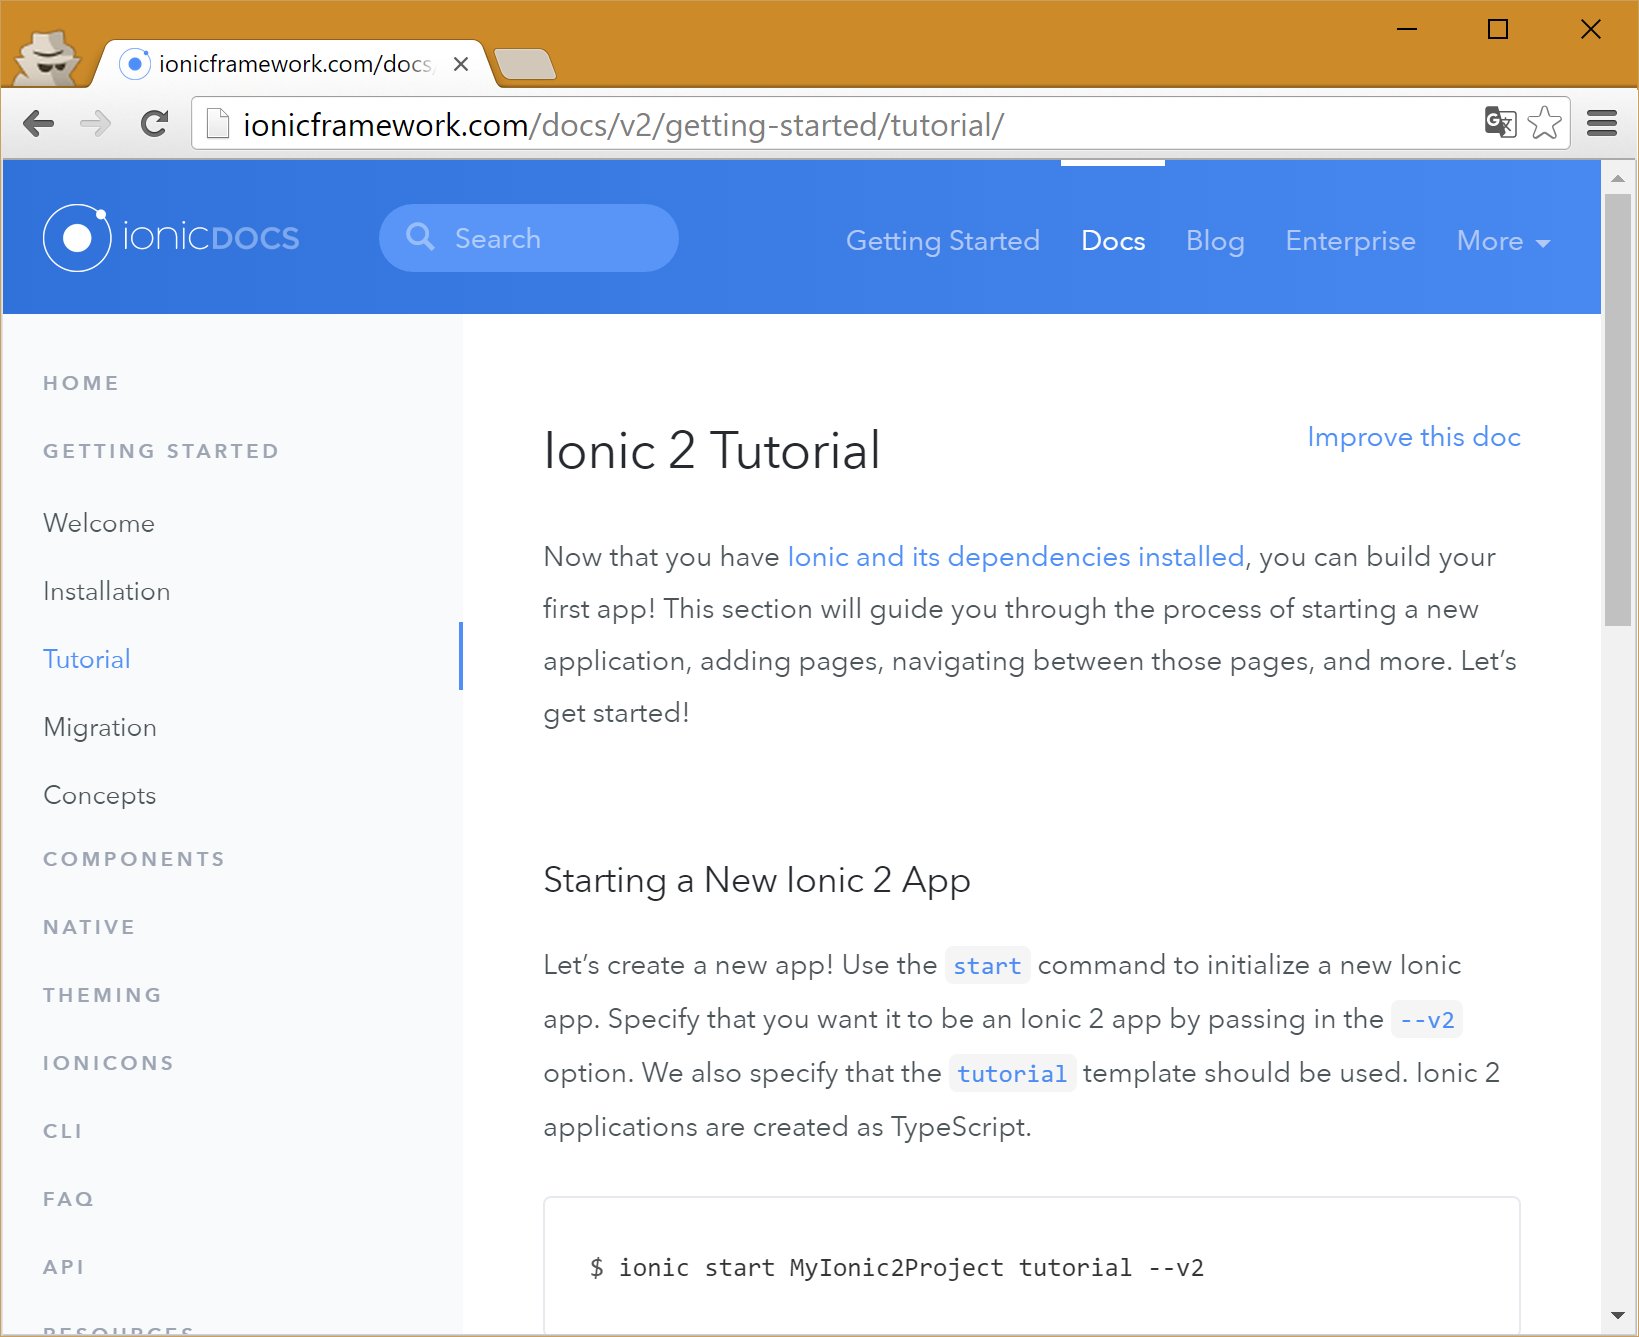Expand the NATIVE sidebar section

pyautogui.click(x=89, y=927)
